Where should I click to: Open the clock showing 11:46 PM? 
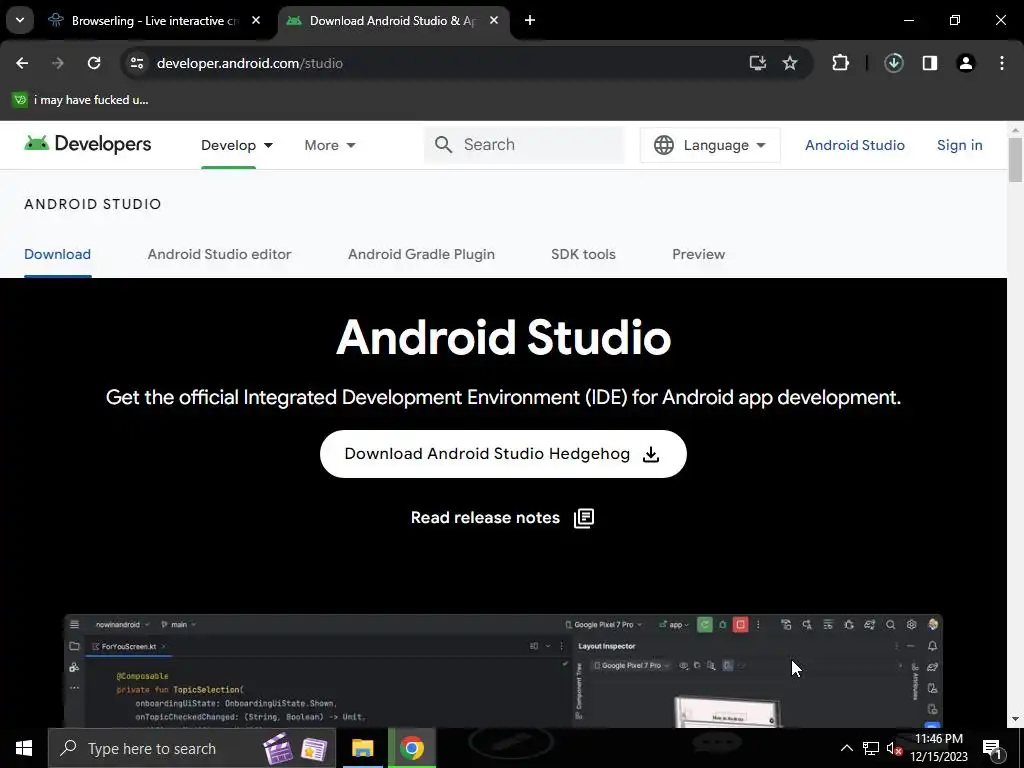coord(939,748)
